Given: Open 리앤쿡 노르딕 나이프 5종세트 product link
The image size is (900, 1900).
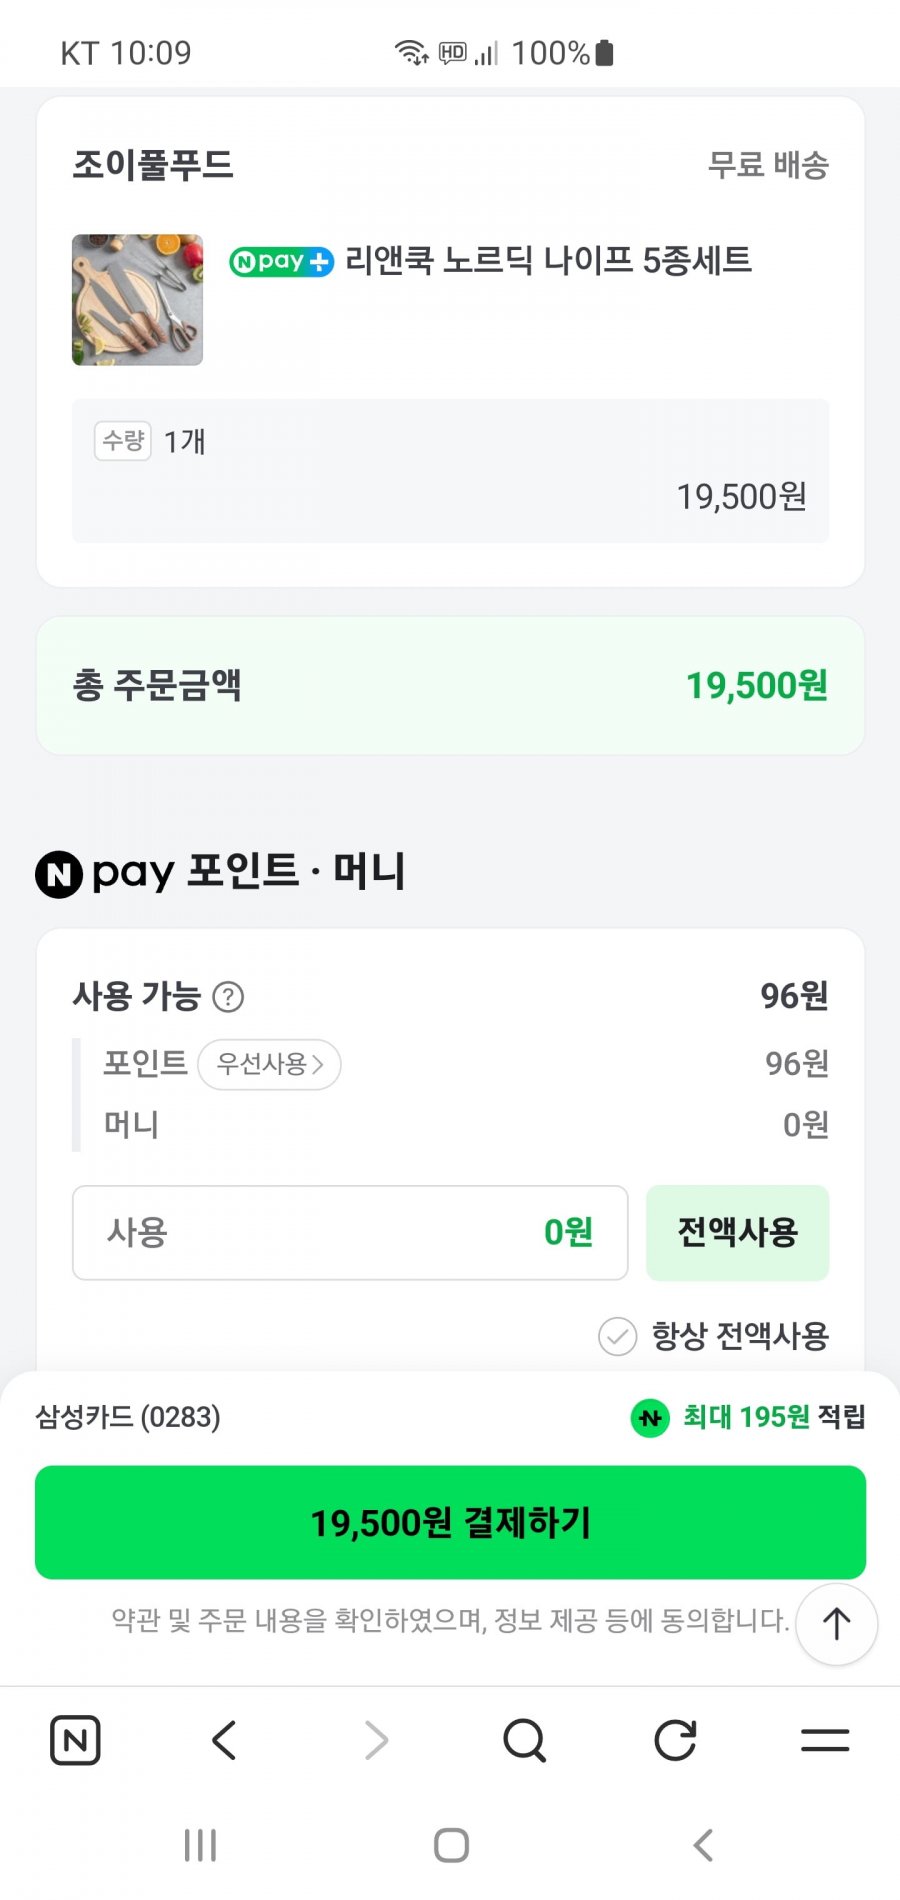Looking at the screenshot, I should point(548,261).
